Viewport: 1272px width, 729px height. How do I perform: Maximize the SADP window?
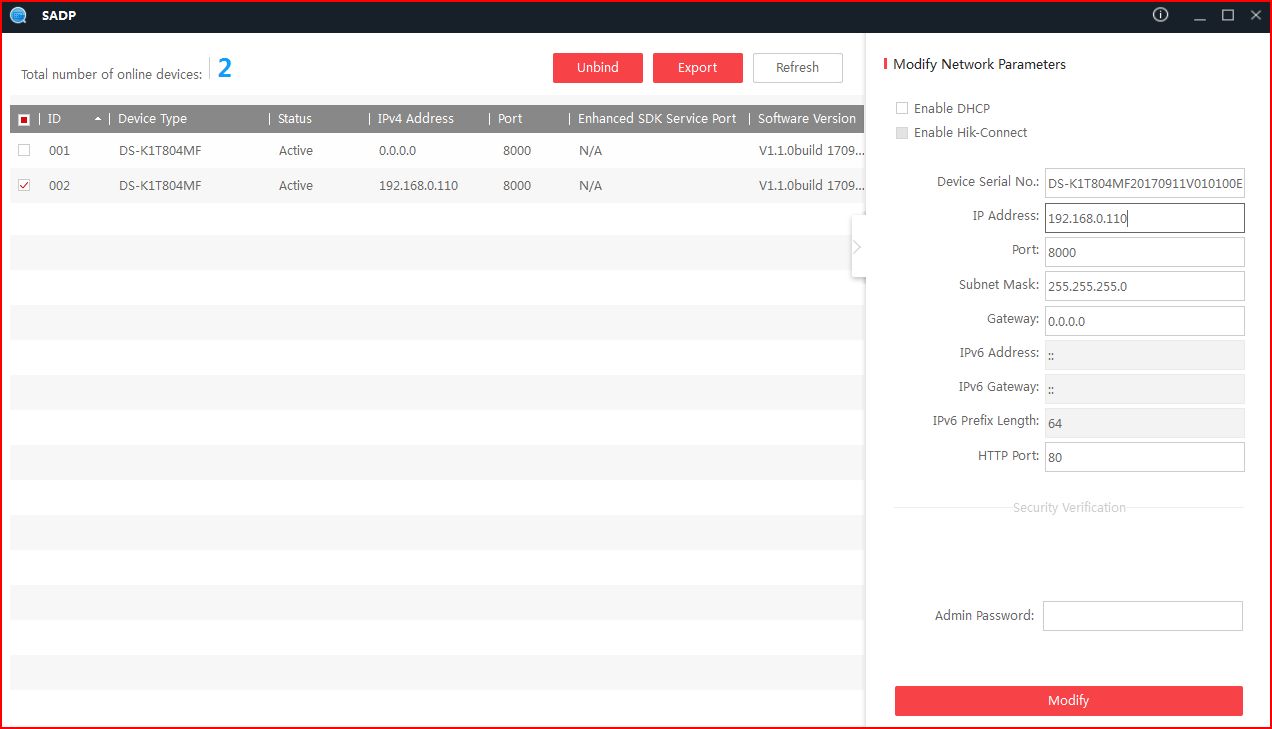[x=1228, y=15]
